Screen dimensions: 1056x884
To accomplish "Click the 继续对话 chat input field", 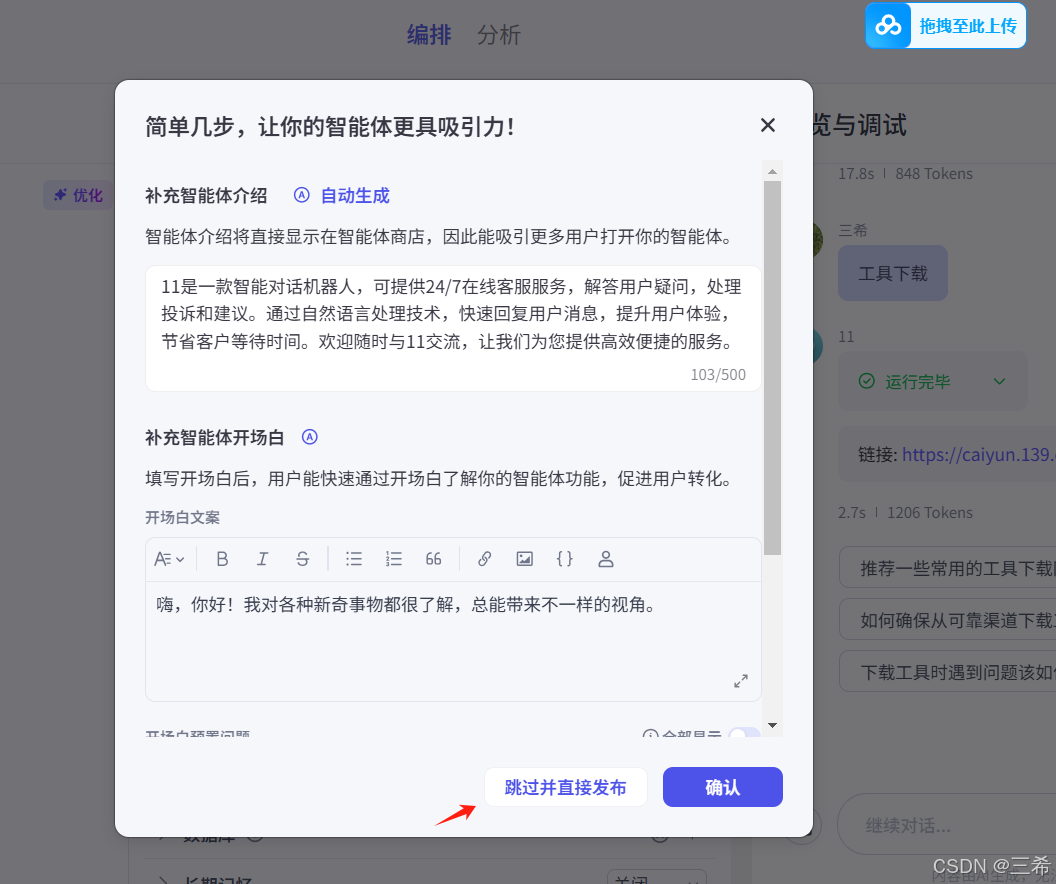I will pyautogui.click(x=946, y=825).
